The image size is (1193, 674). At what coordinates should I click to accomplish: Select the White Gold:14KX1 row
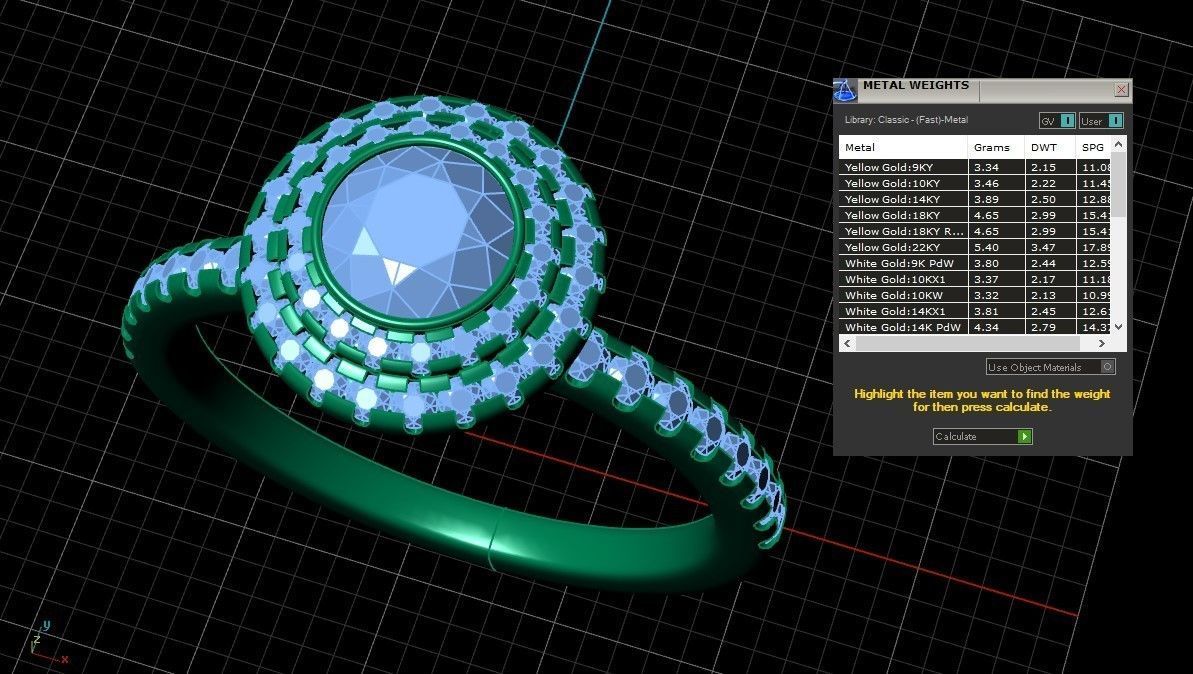tap(975, 311)
